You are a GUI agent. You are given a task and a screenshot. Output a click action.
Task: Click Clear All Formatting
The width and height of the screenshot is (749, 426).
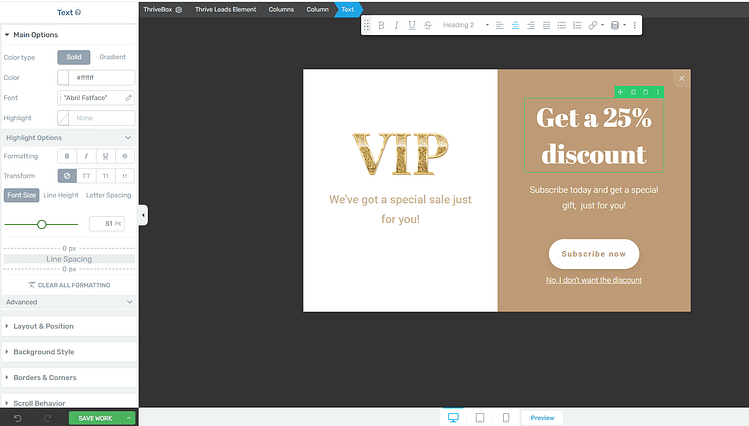69,285
